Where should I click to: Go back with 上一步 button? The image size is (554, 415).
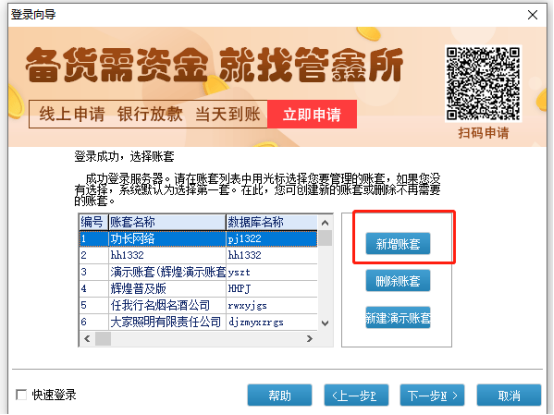click(356, 395)
